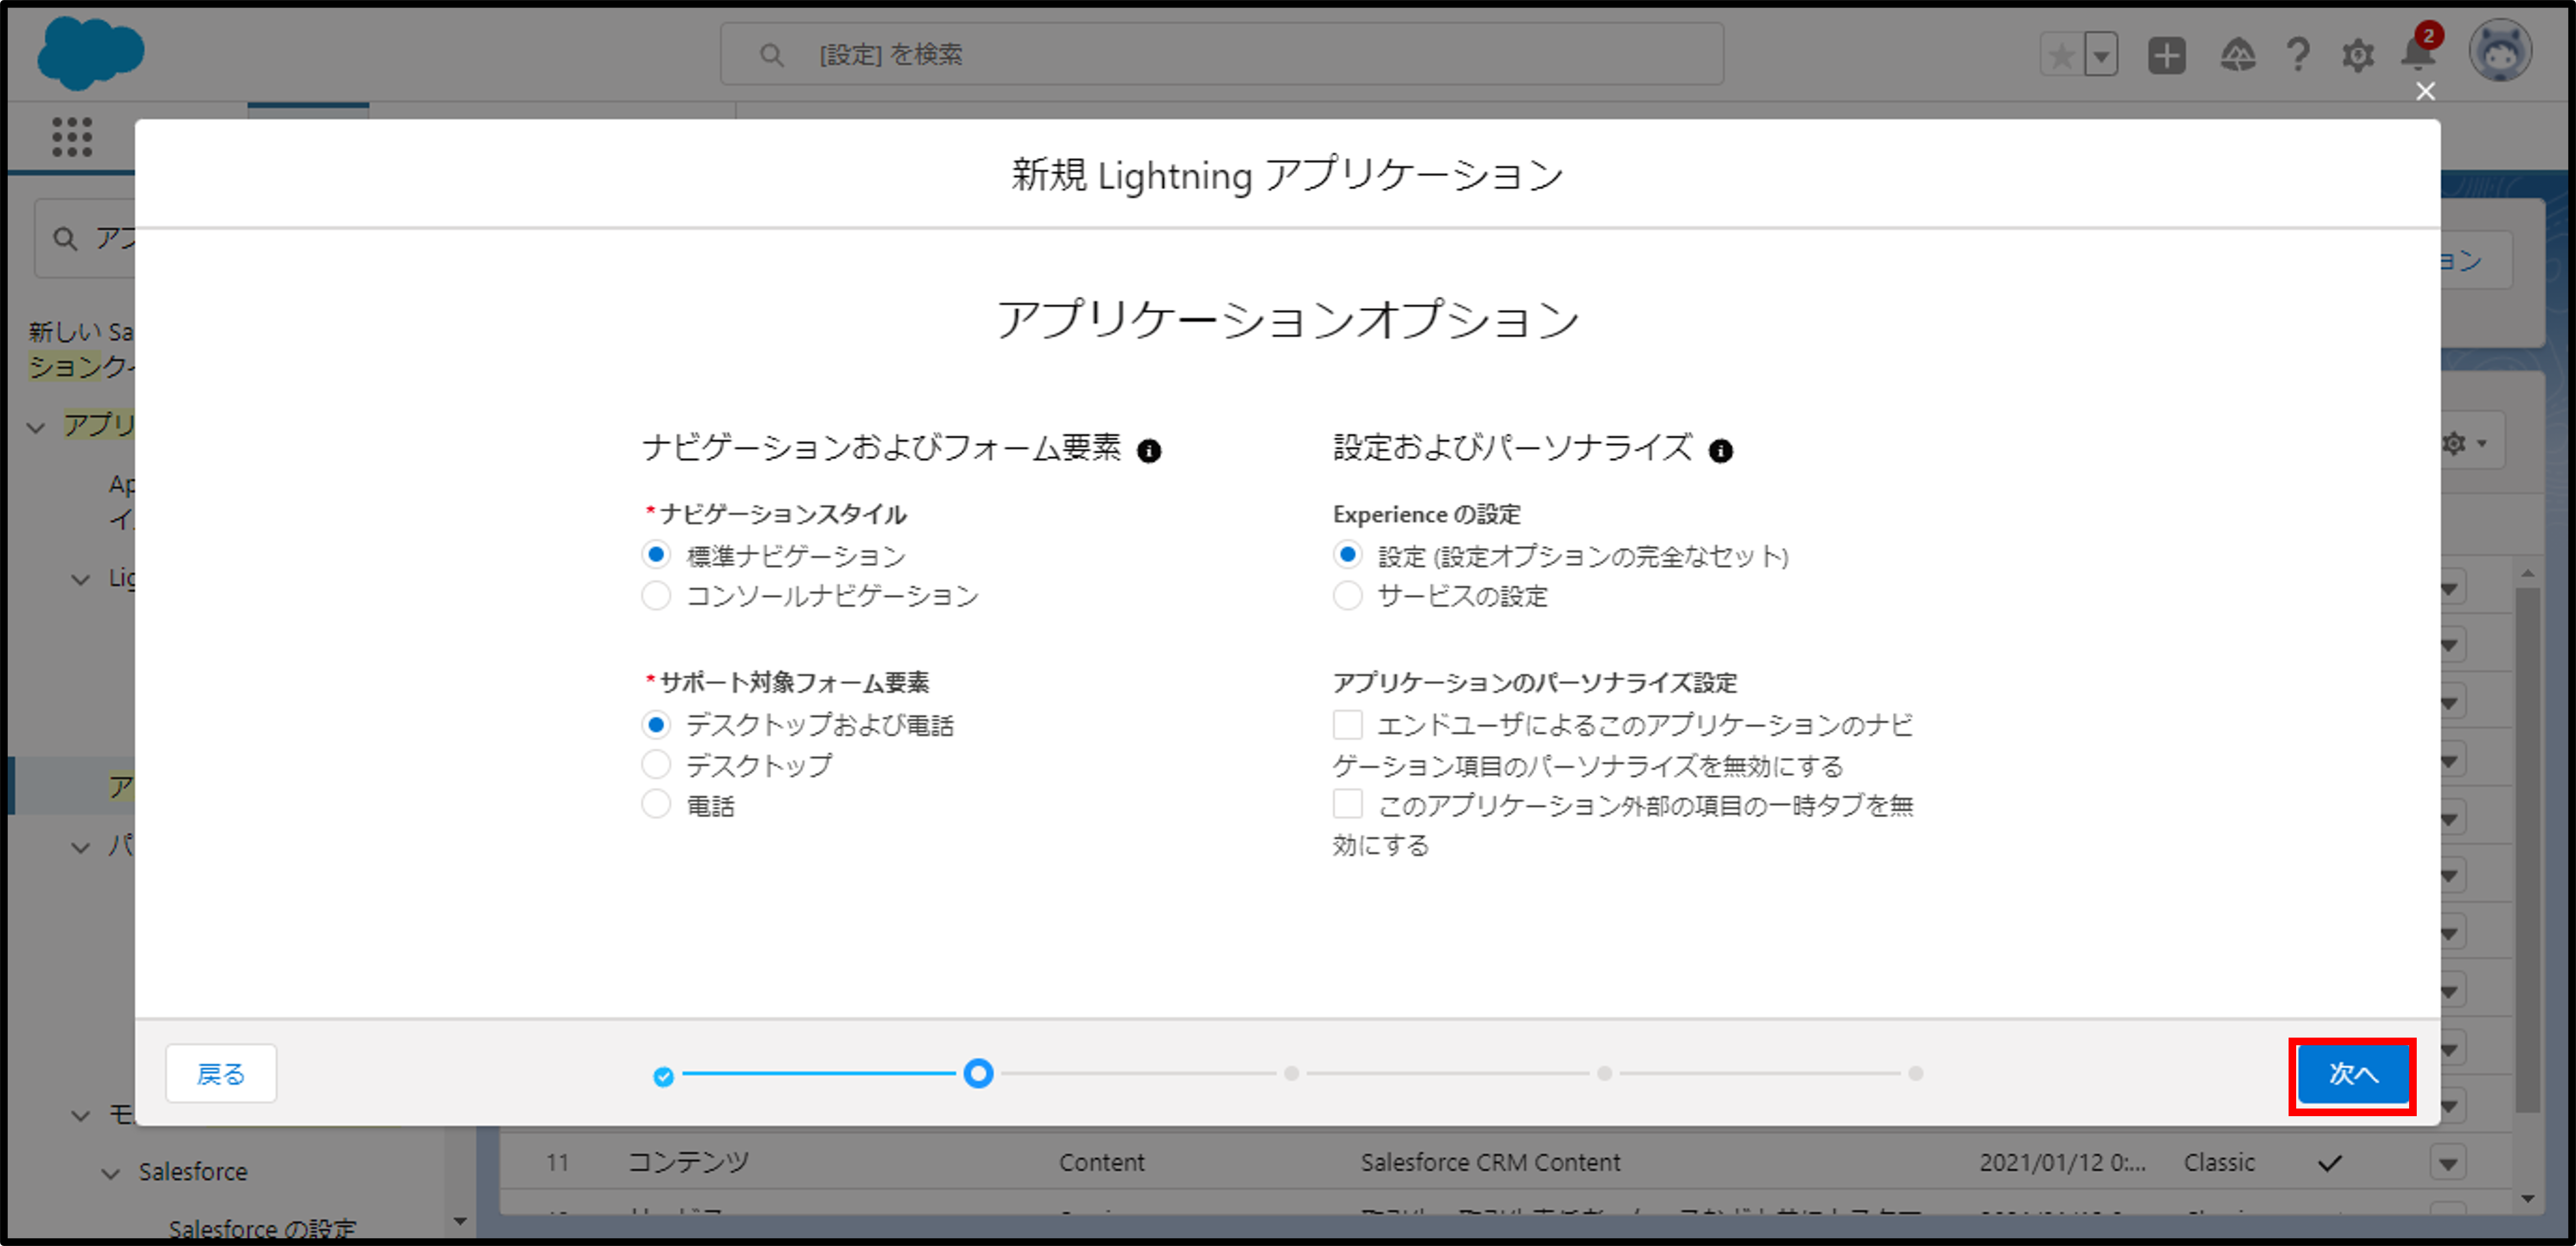Screen dimensions: 2576x1246
Task: Open global actions plus icon
Action: 2166,55
